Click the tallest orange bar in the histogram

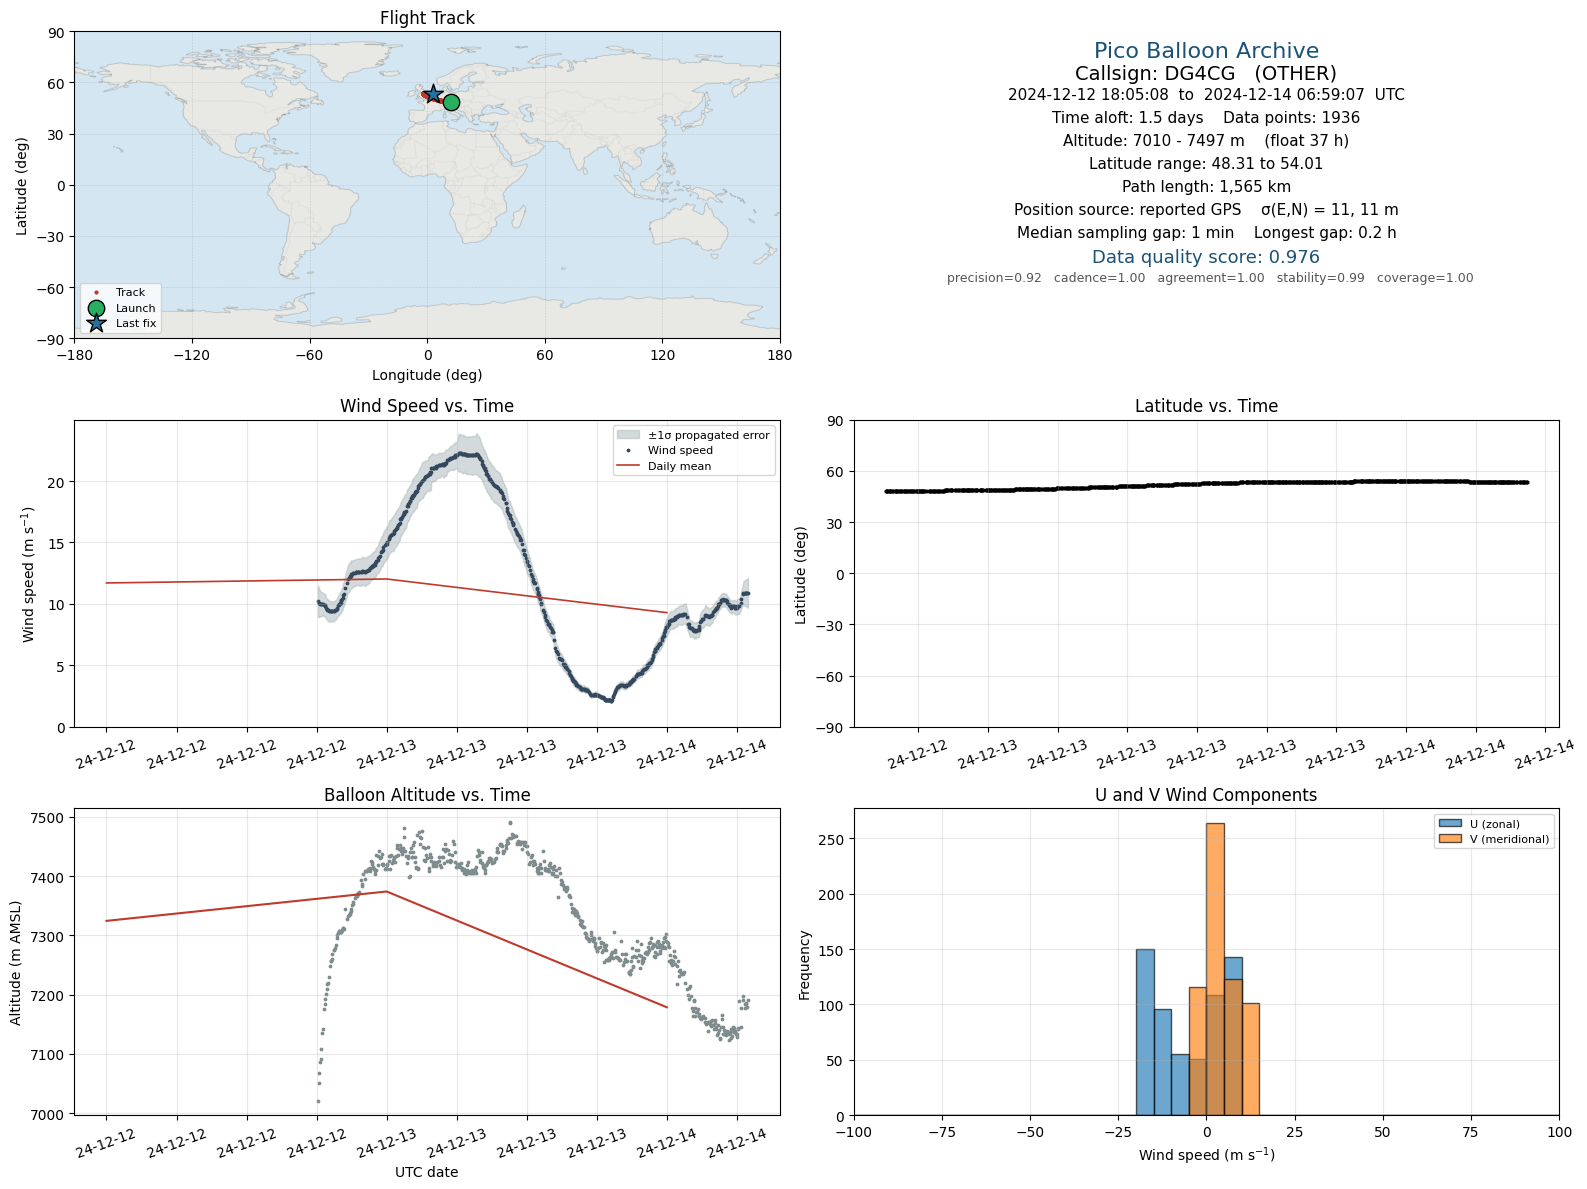[1215, 969]
